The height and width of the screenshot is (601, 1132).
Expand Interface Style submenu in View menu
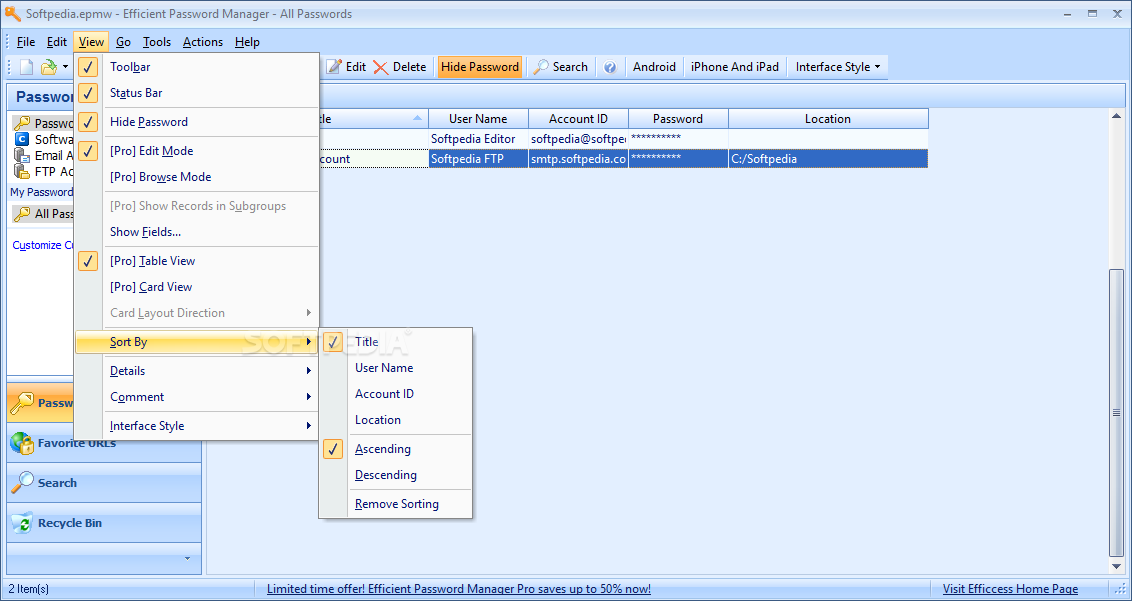pos(196,425)
